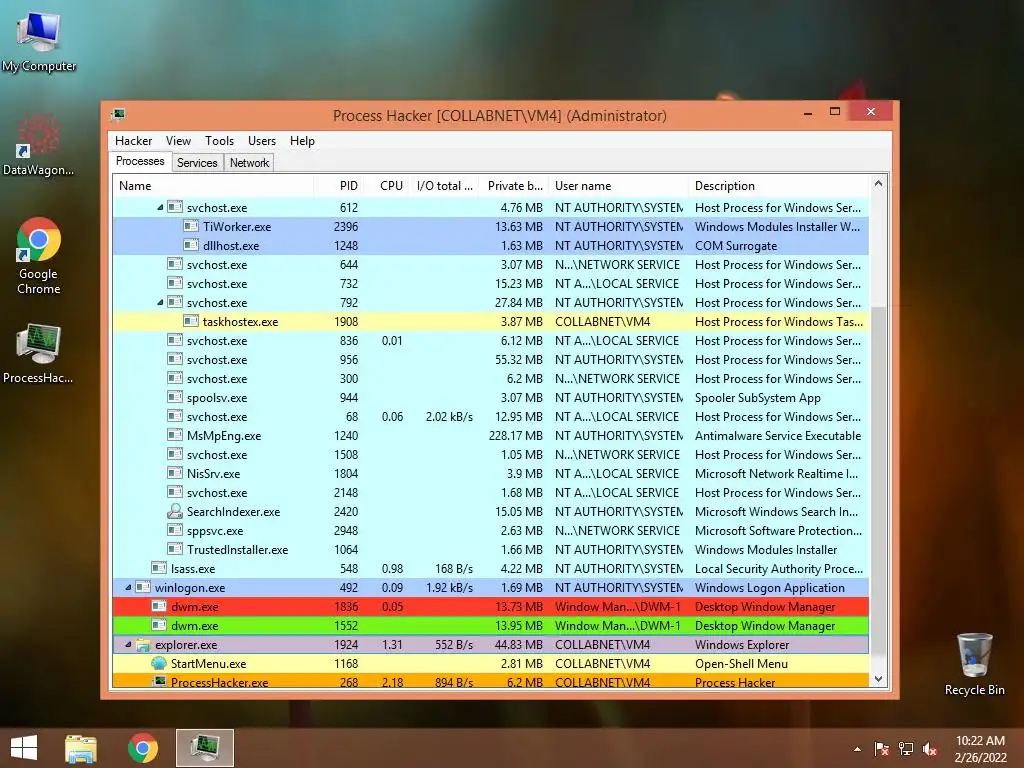
Task: Click Process Hacker title bar icon
Action: (x=118, y=116)
